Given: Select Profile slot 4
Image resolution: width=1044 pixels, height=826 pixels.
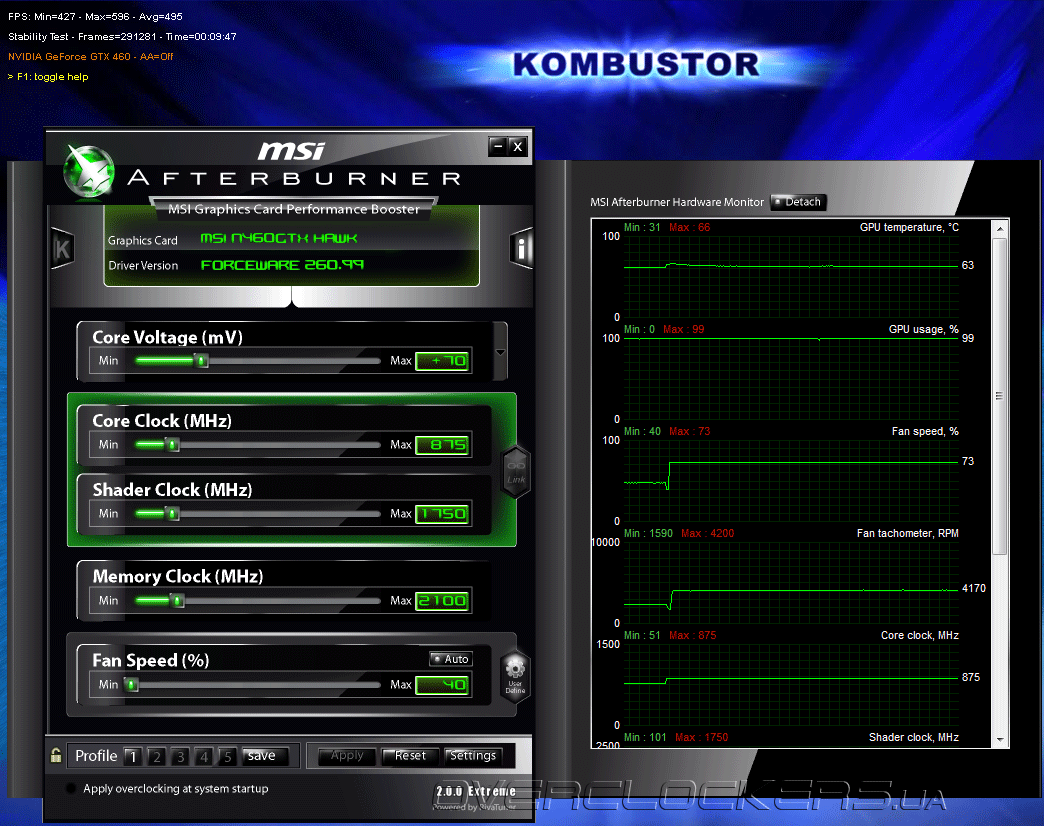Looking at the screenshot, I should click(204, 756).
